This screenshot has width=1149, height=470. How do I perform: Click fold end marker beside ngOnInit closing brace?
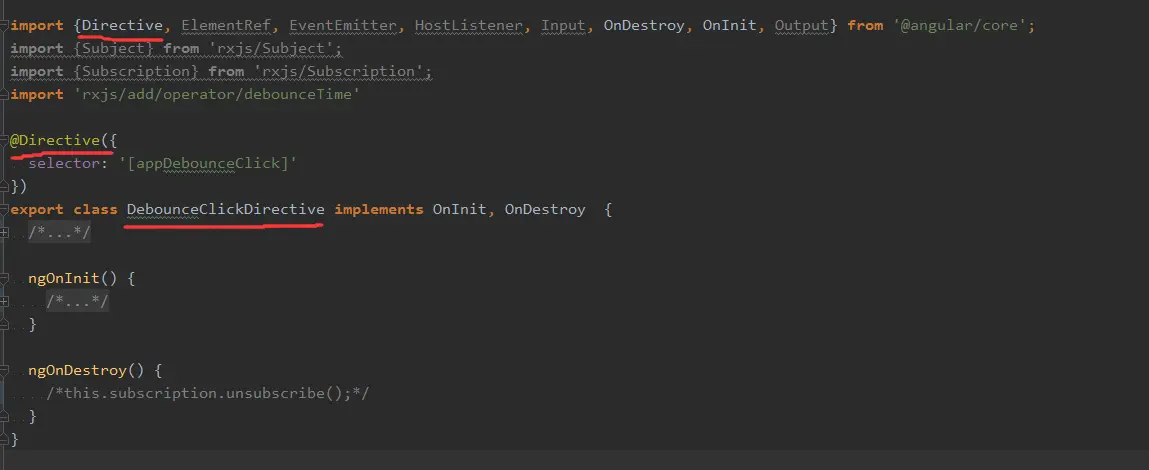click(4, 324)
